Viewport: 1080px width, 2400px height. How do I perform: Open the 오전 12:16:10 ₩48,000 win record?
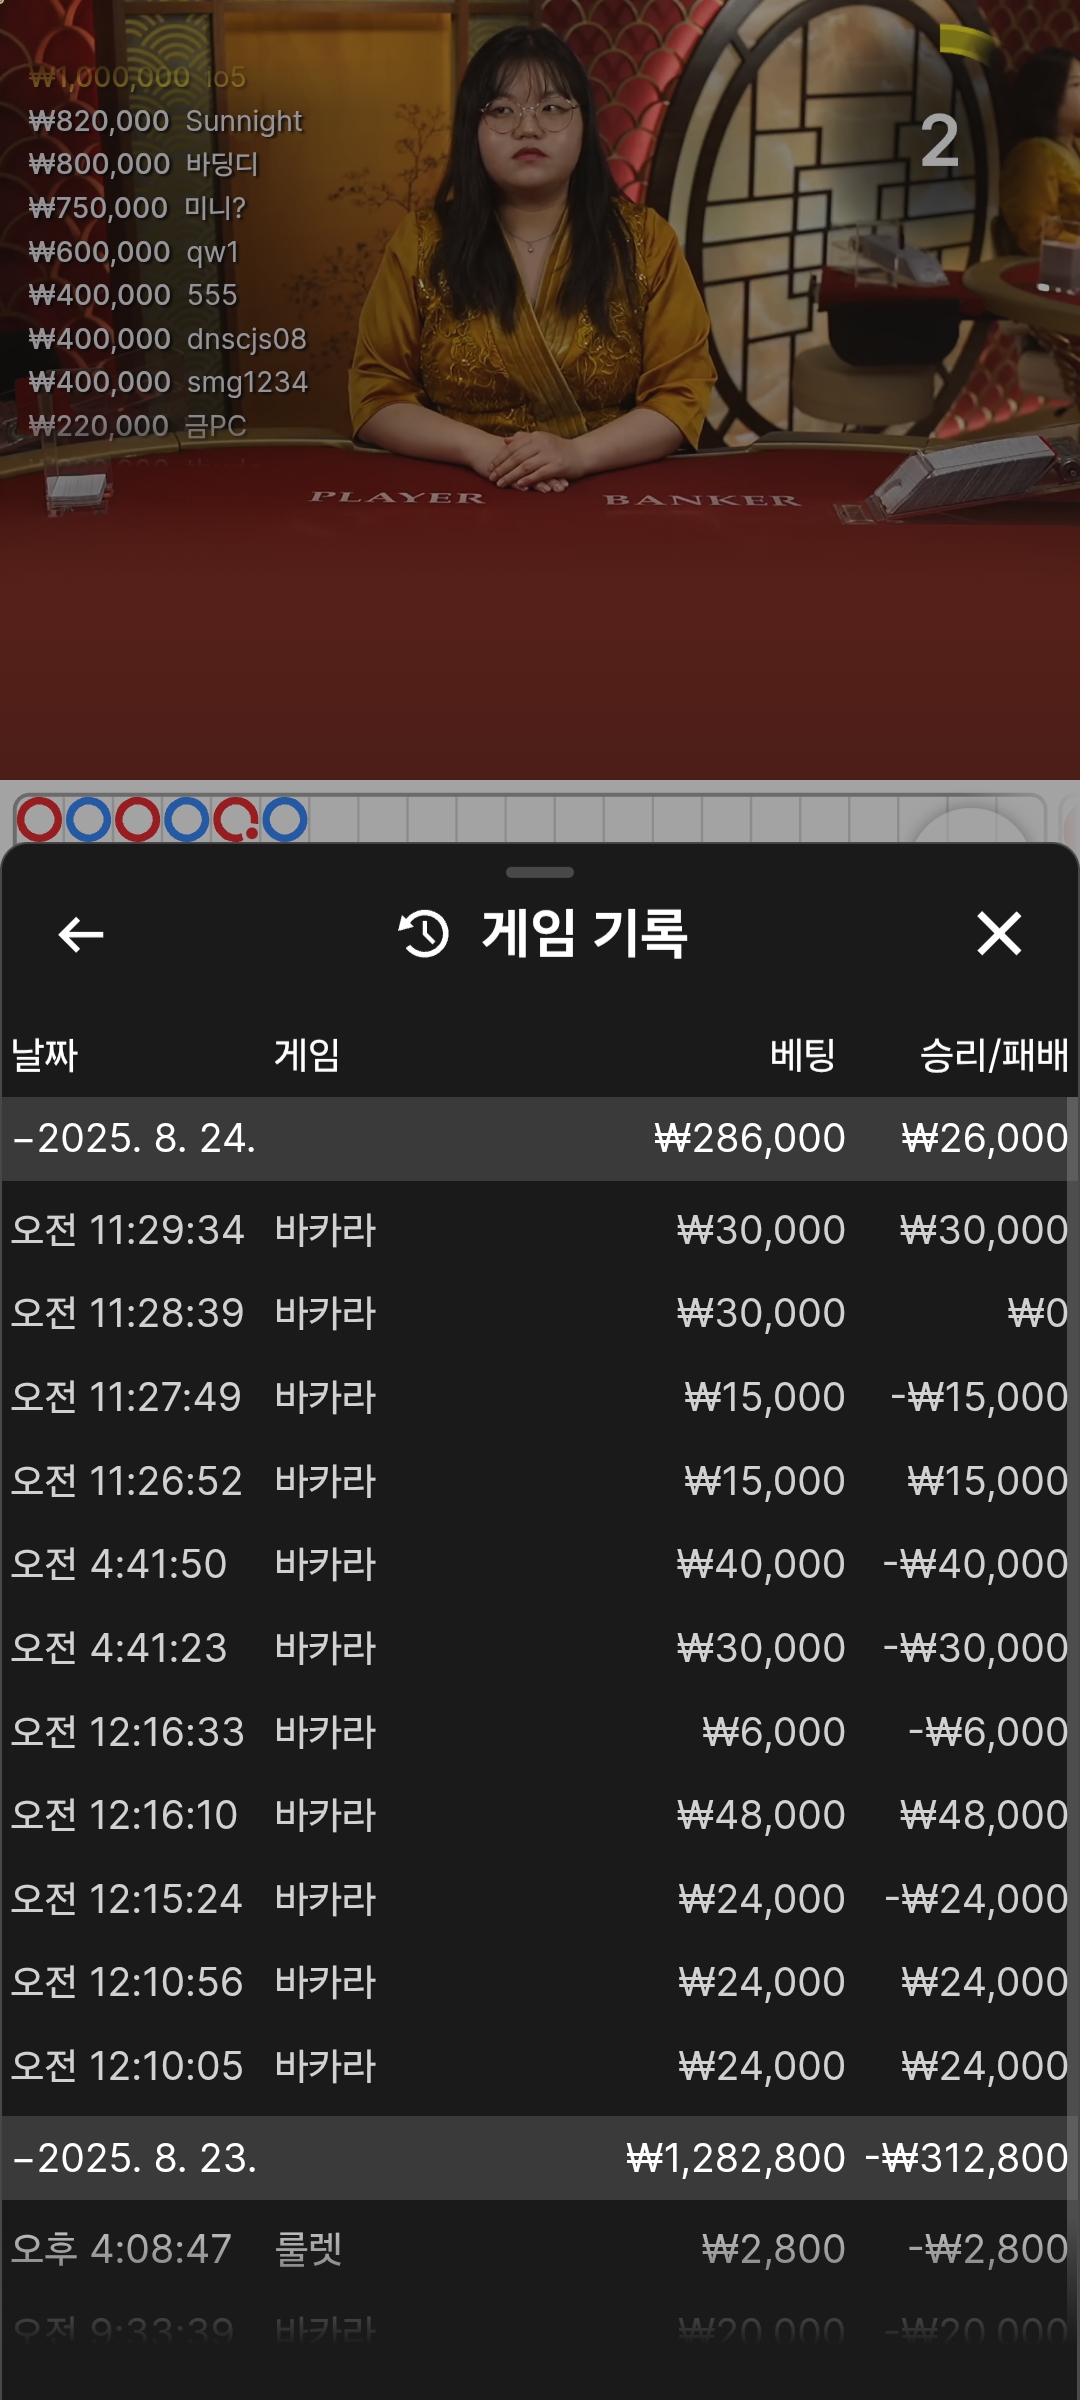click(x=540, y=1815)
